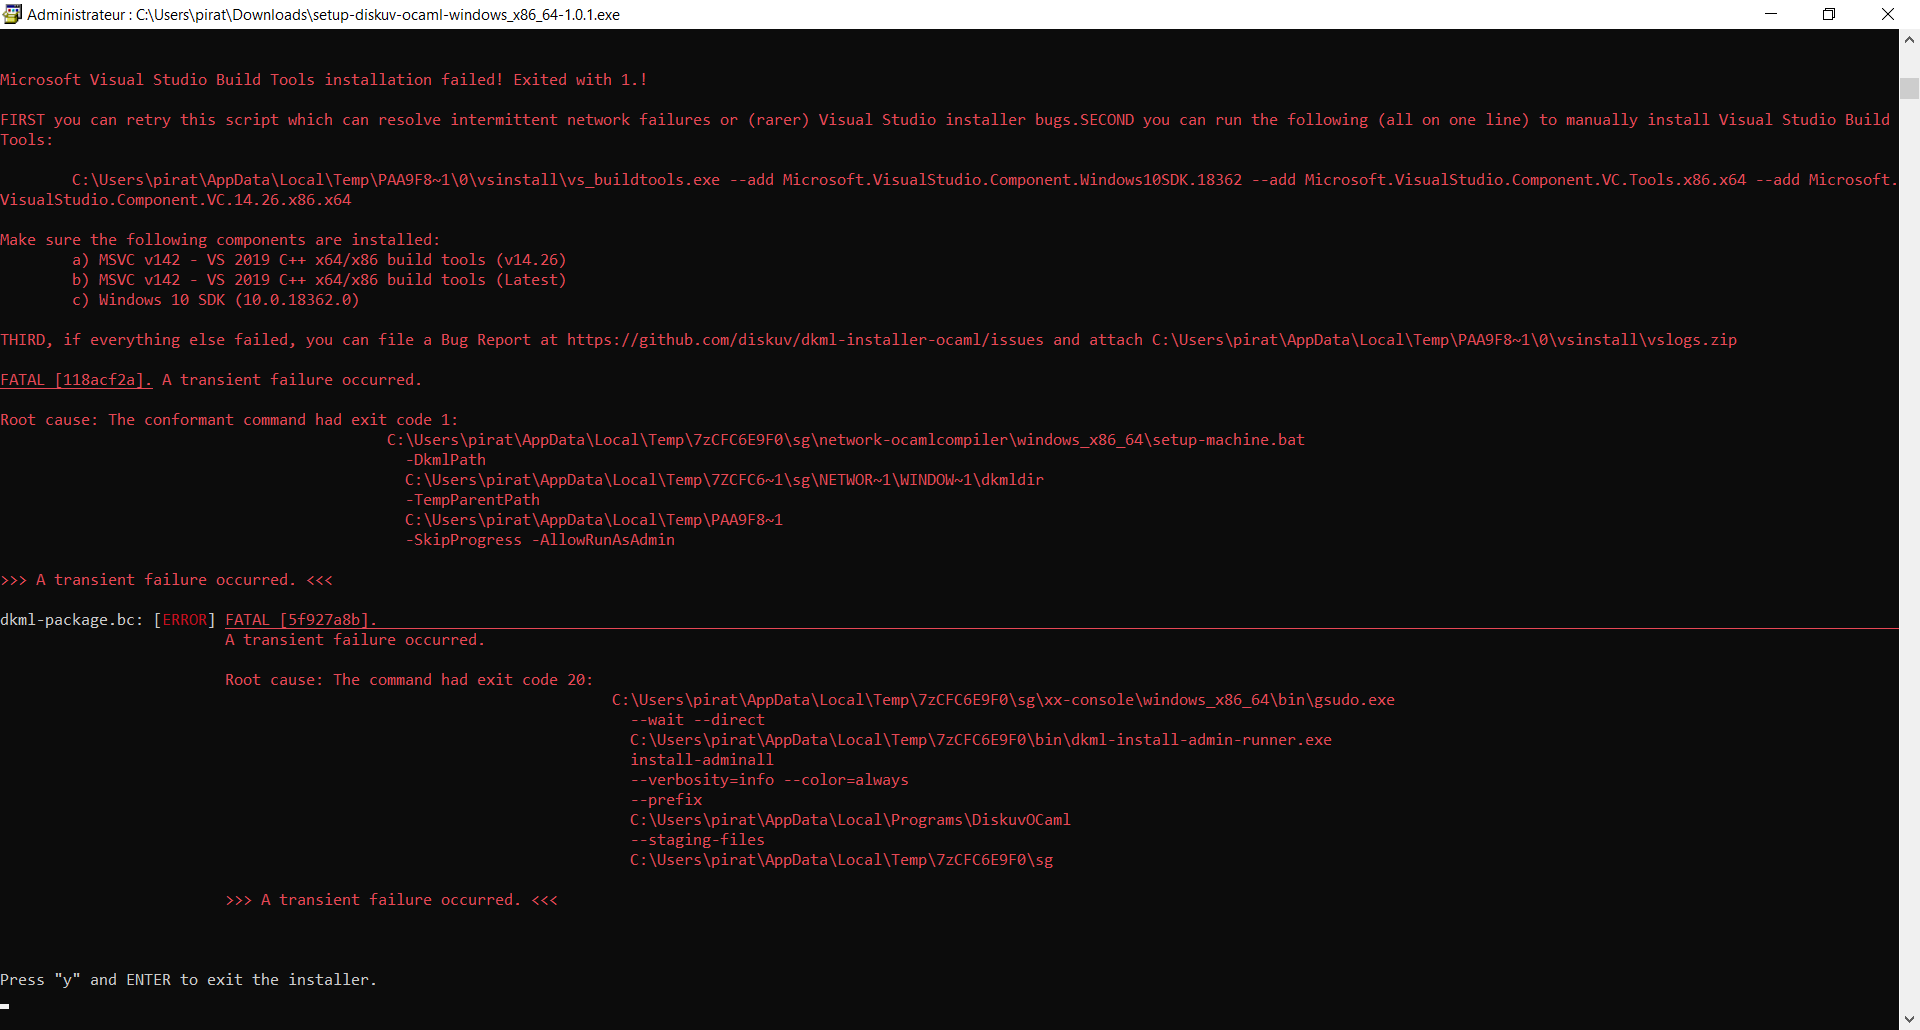Click the dkml-install-admin-runner.exe path

coord(981,740)
